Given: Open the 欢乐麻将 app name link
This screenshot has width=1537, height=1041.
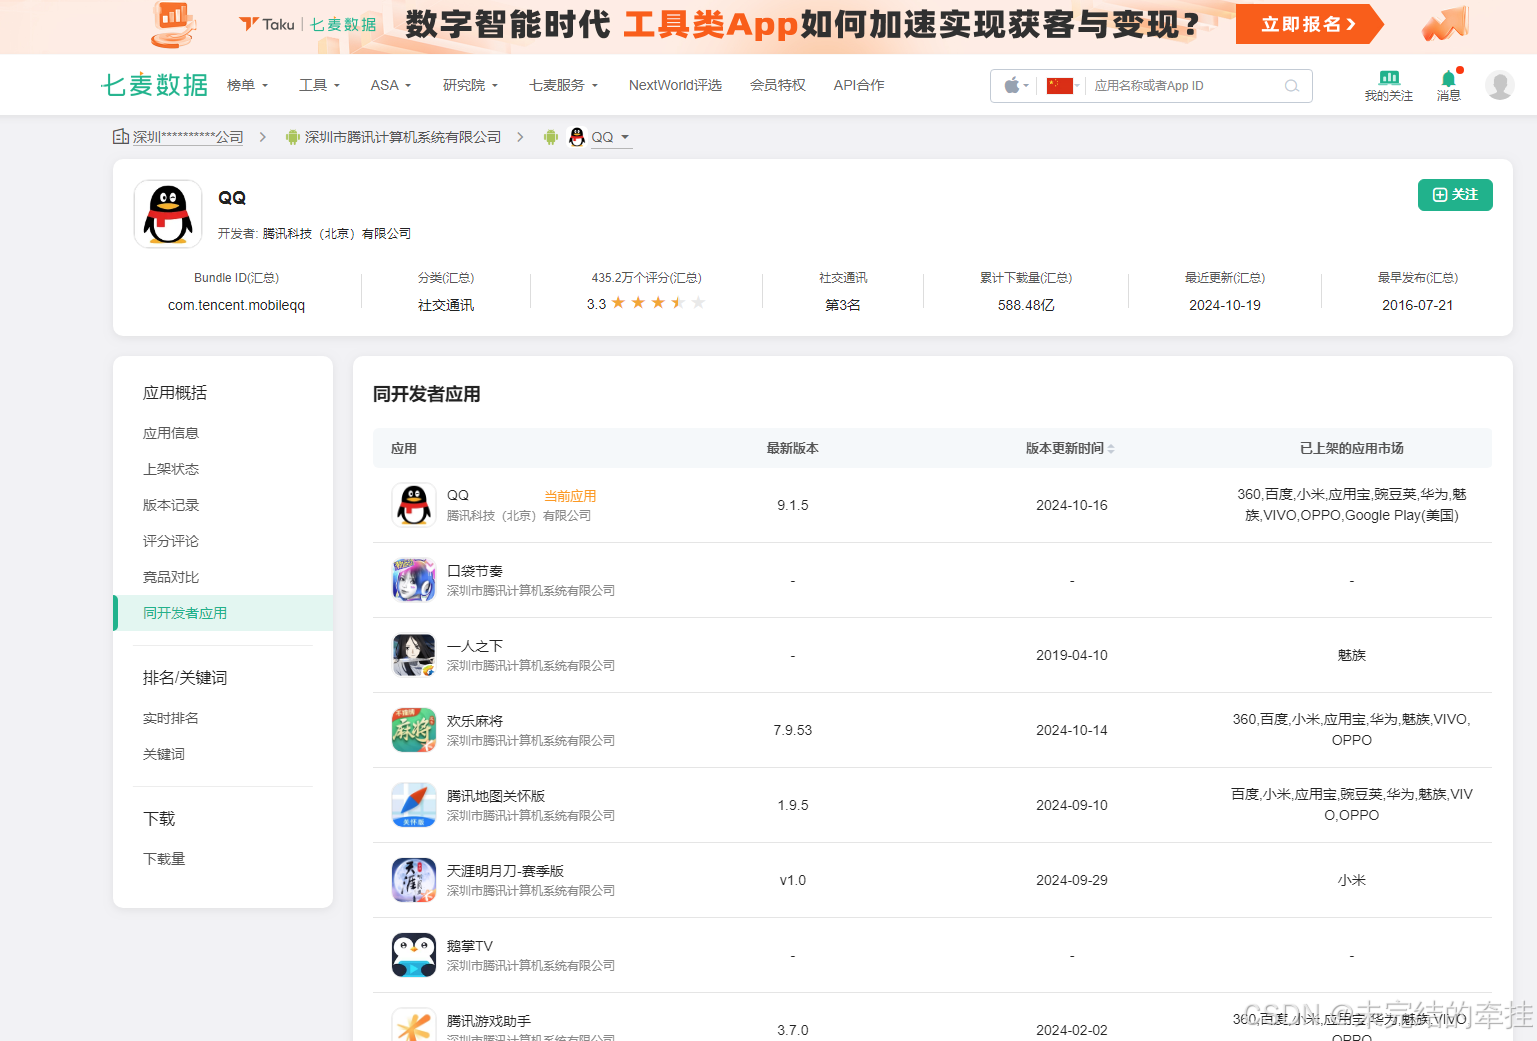Looking at the screenshot, I should point(475,721).
